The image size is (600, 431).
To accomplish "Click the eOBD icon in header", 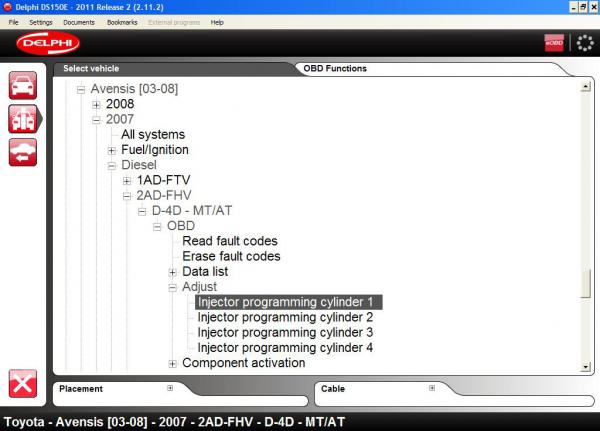I will [553, 43].
